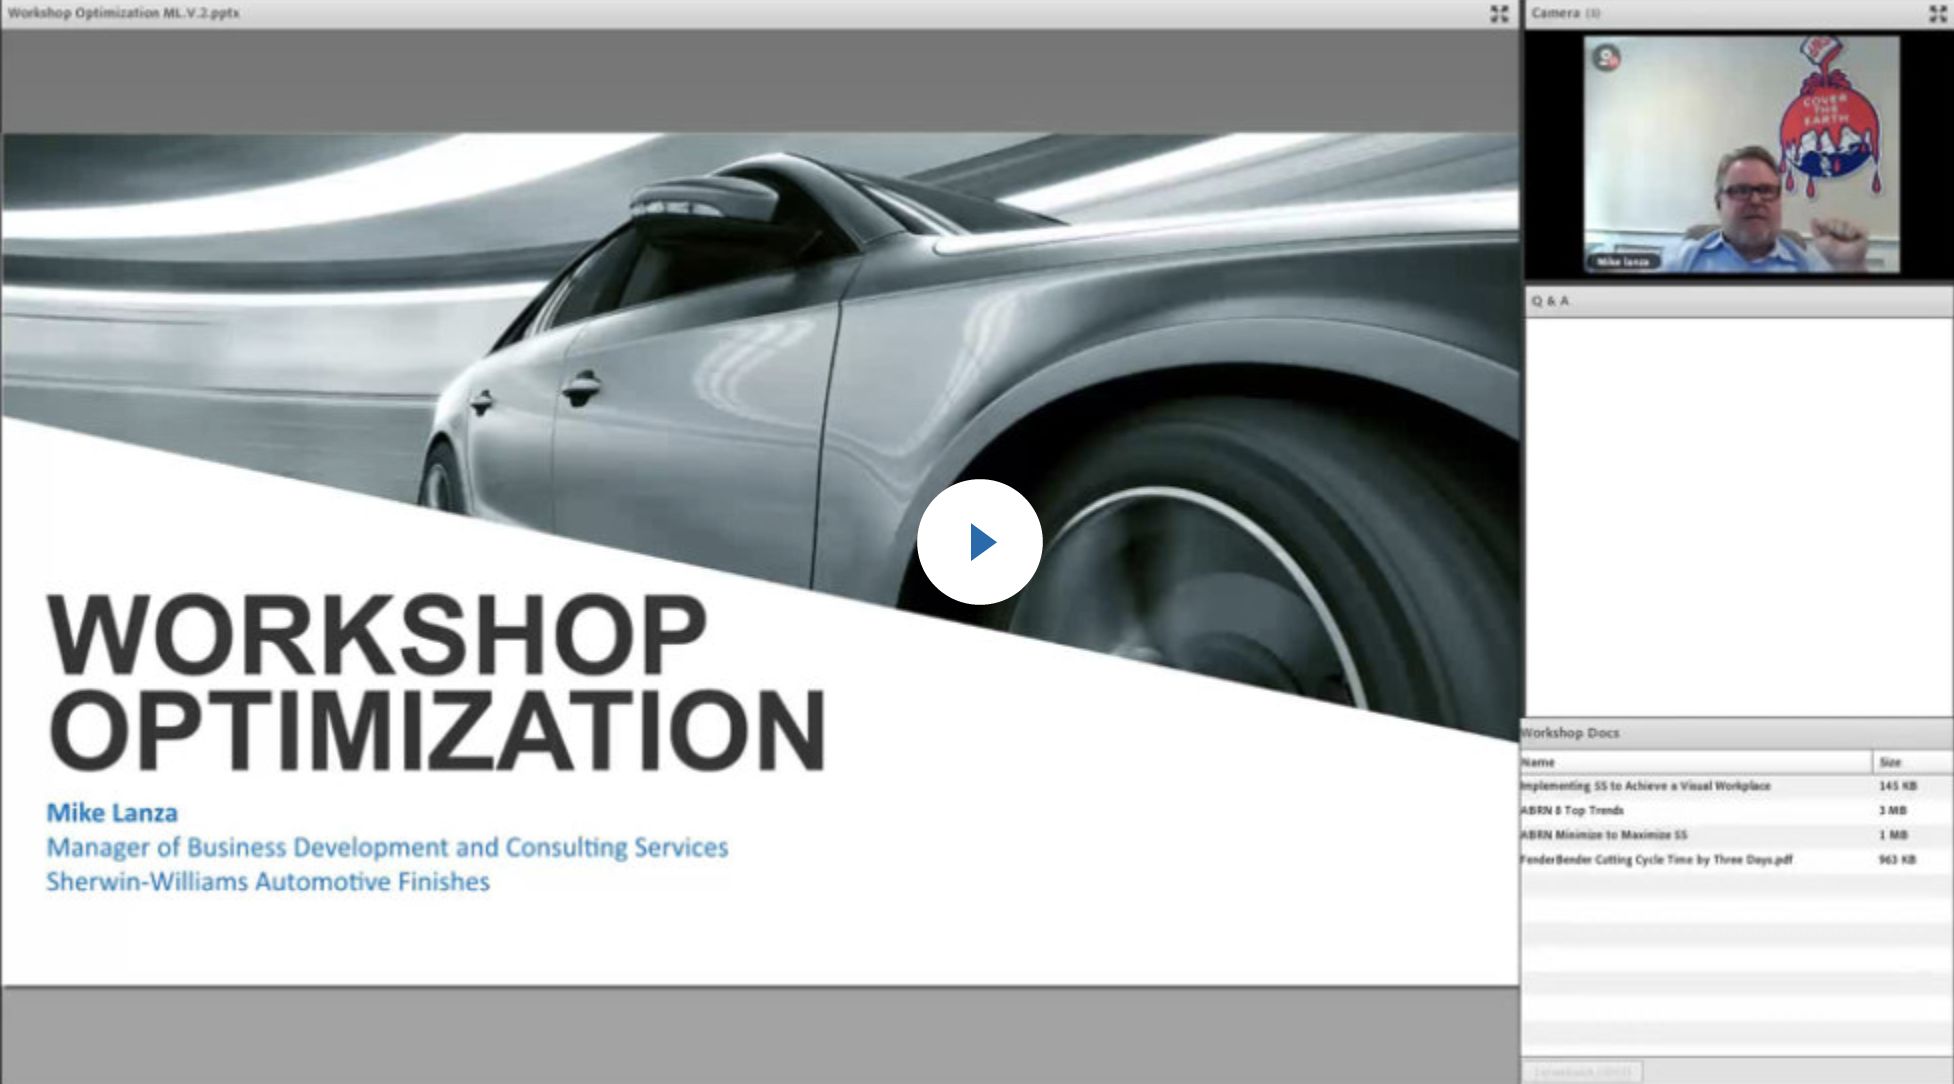The width and height of the screenshot is (1954, 1084).
Task: Click the disabled download button below Workshop Docs
Action: (1582, 1072)
